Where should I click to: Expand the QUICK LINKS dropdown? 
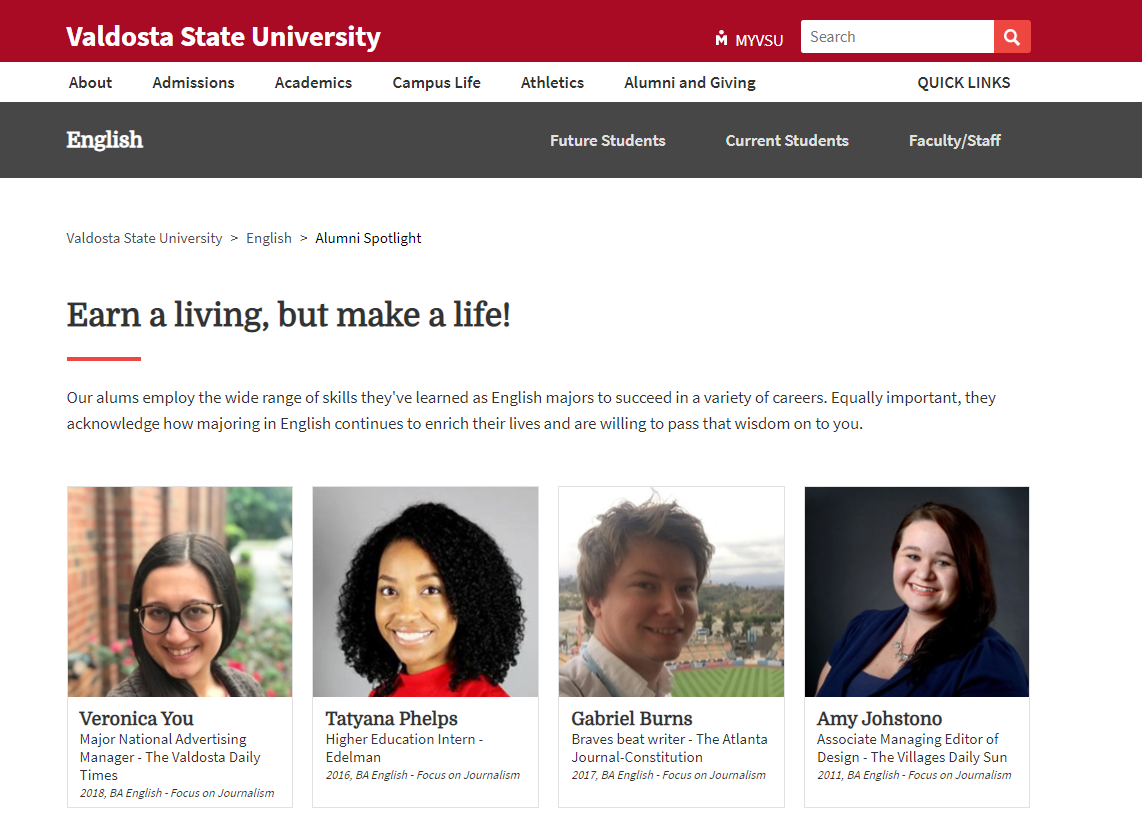(963, 83)
